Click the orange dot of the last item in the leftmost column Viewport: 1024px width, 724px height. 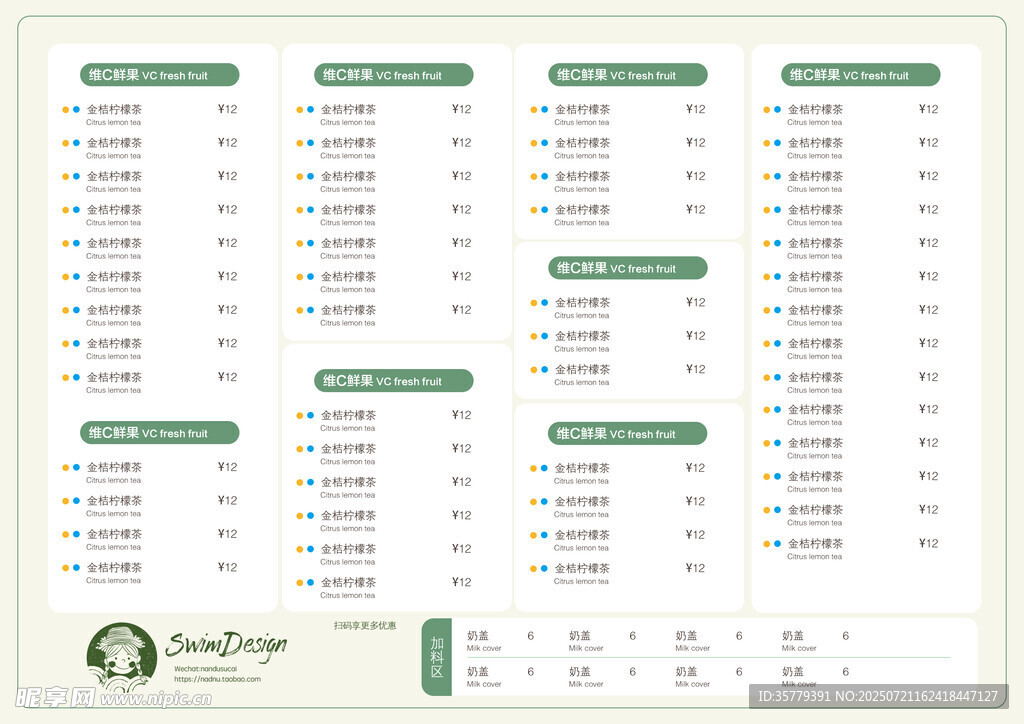66,568
